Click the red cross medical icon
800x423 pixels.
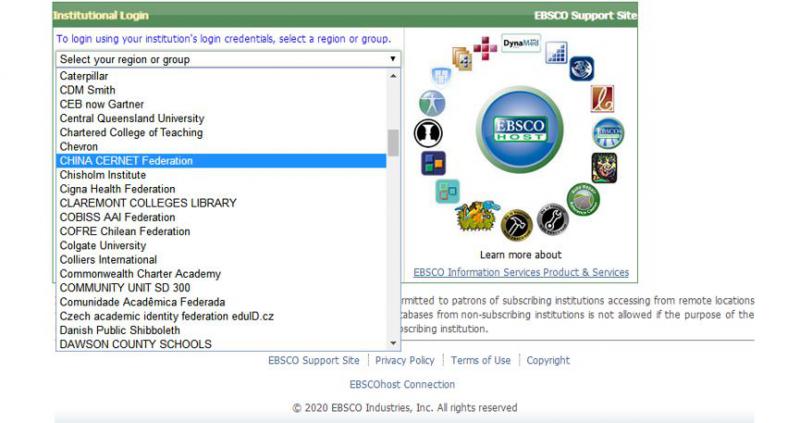point(485,48)
